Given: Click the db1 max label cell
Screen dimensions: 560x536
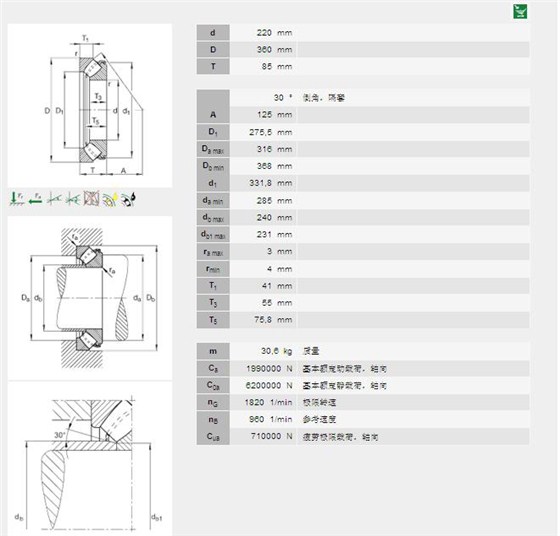Looking at the screenshot, I should [213, 235].
